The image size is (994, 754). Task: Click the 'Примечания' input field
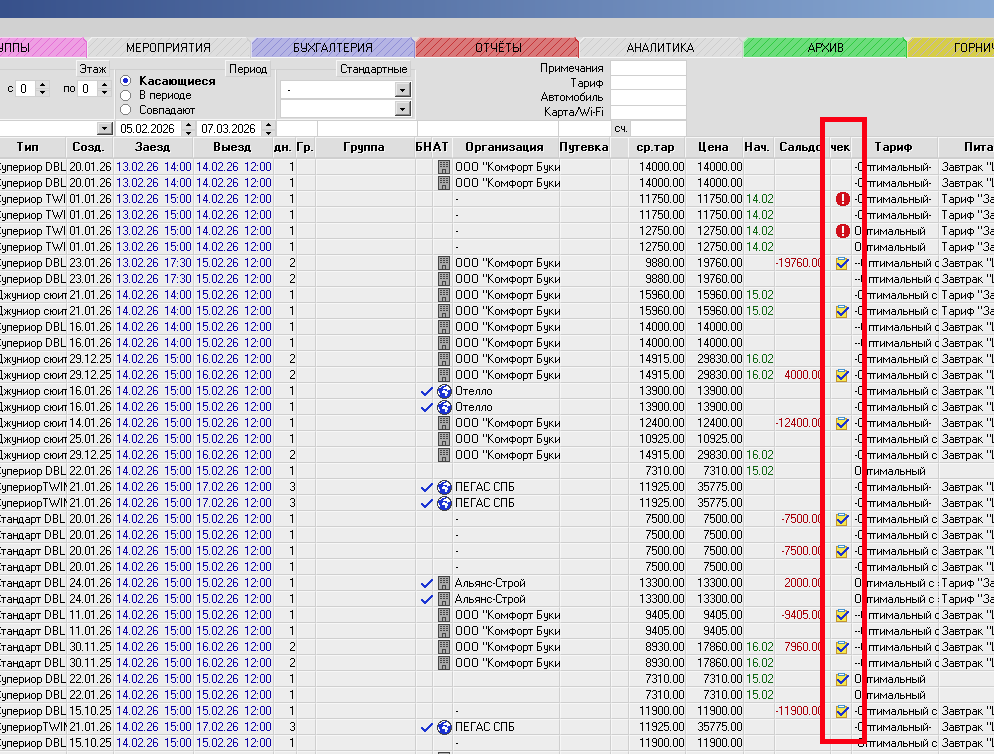(x=648, y=68)
